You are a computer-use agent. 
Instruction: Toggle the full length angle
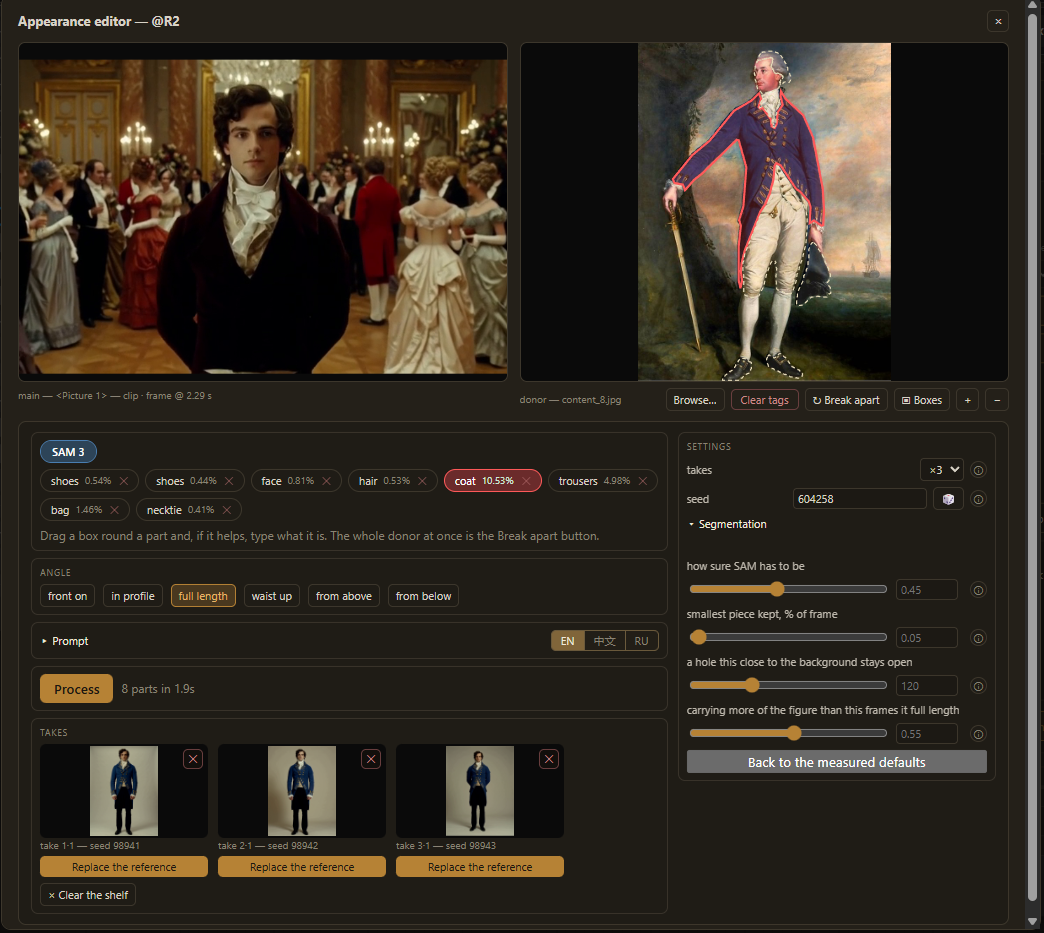(x=203, y=596)
